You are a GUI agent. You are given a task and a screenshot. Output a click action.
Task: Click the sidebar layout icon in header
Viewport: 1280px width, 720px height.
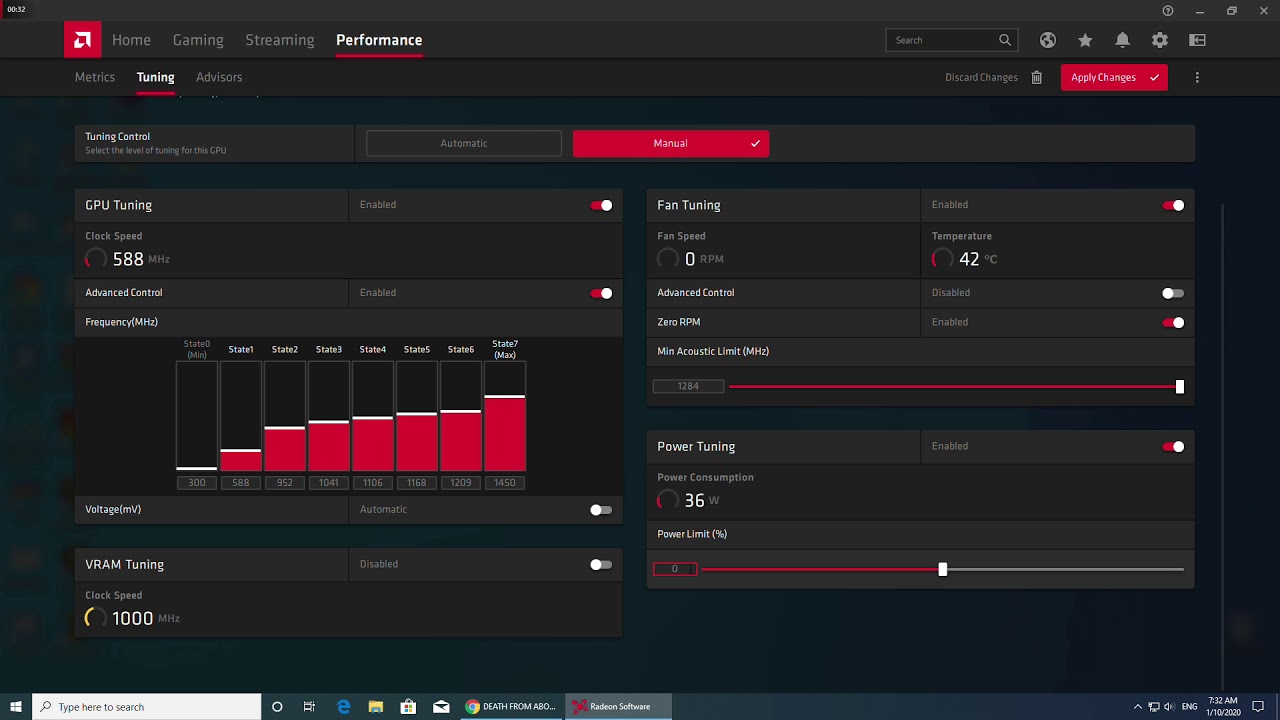pyautogui.click(x=1197, y=40)
